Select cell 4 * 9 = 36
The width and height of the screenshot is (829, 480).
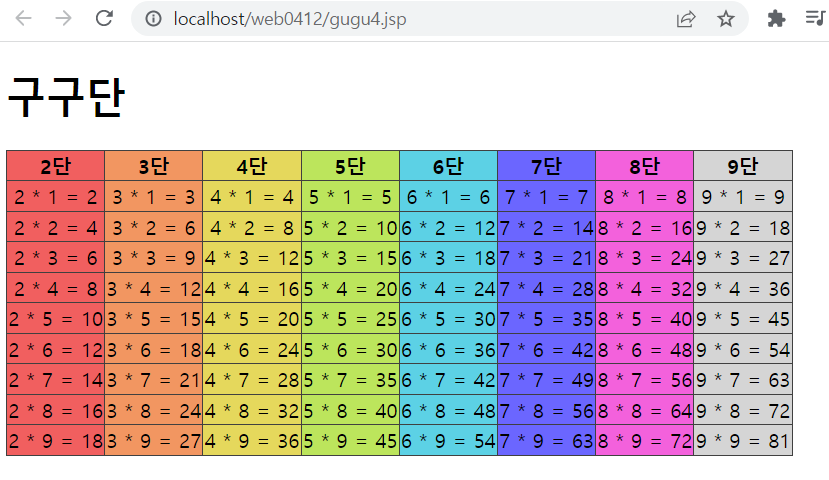pyautogui.click(x=252, y=440)
